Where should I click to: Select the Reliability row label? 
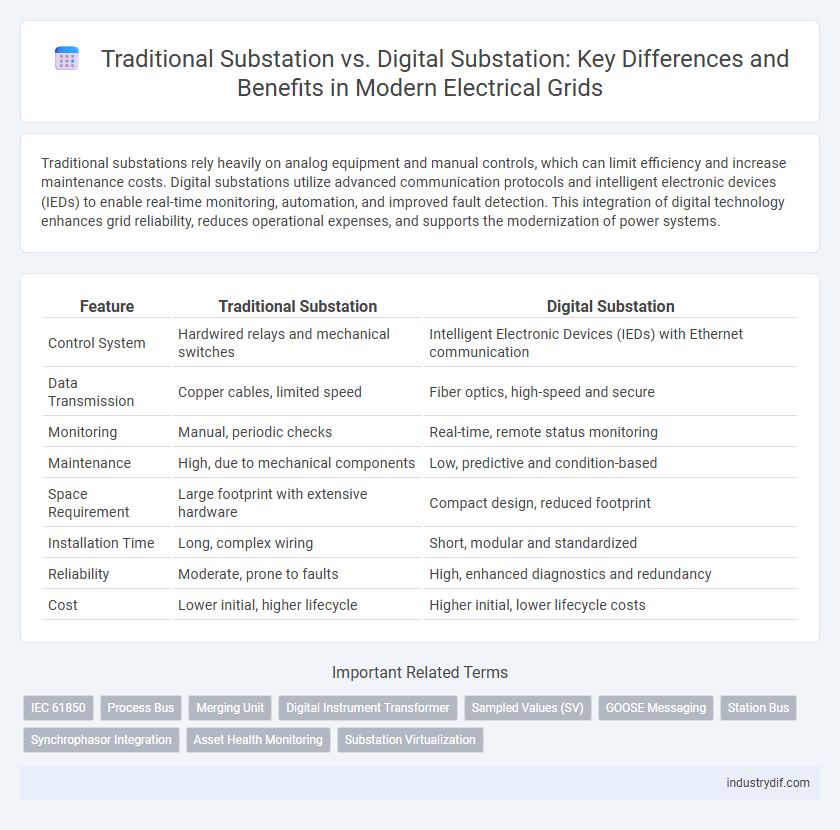(79, 574)
